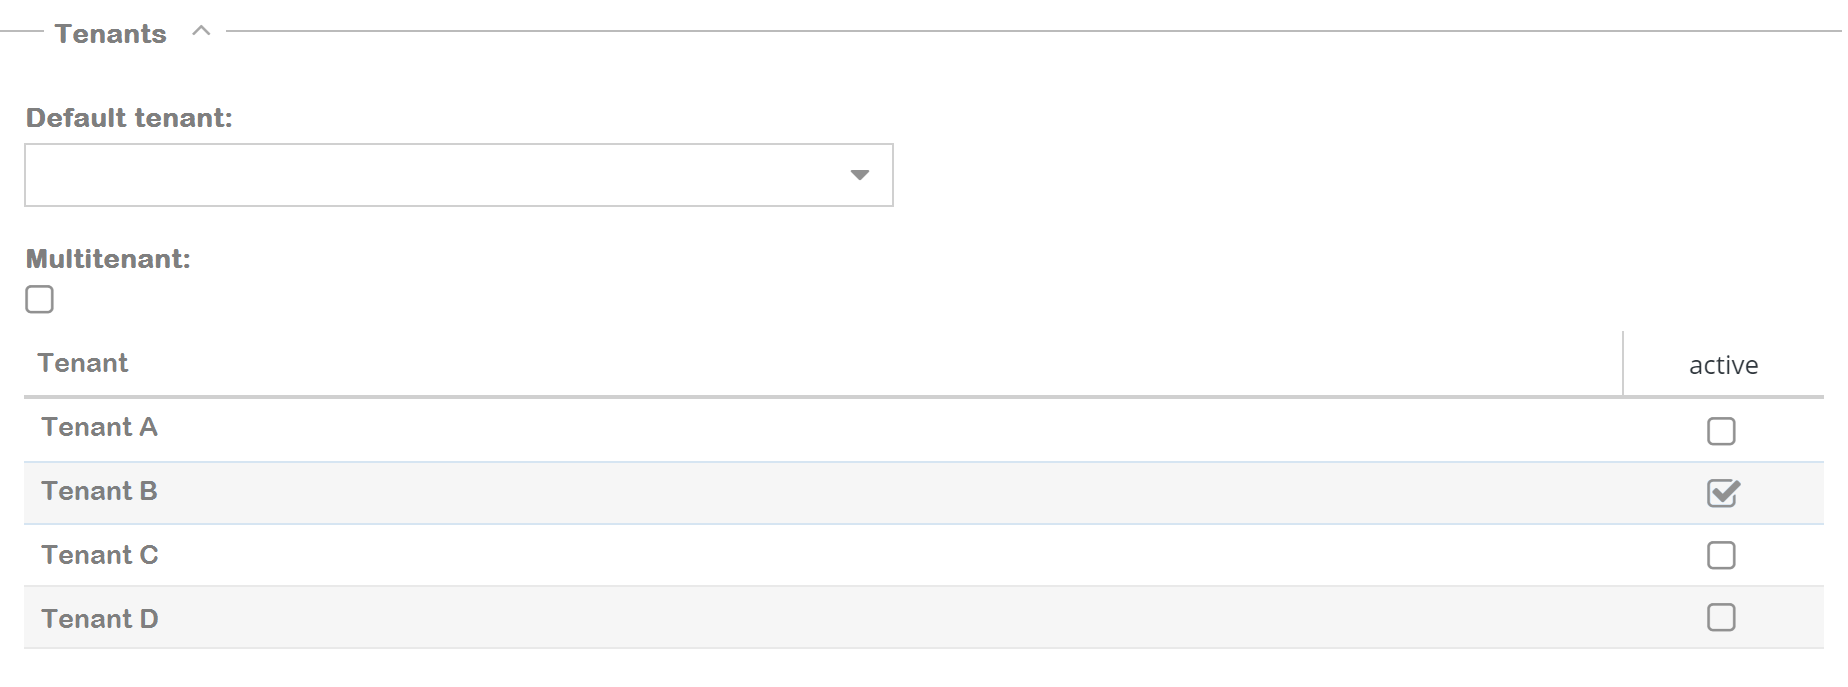Select the Tenant B row name

click(99, 491)
